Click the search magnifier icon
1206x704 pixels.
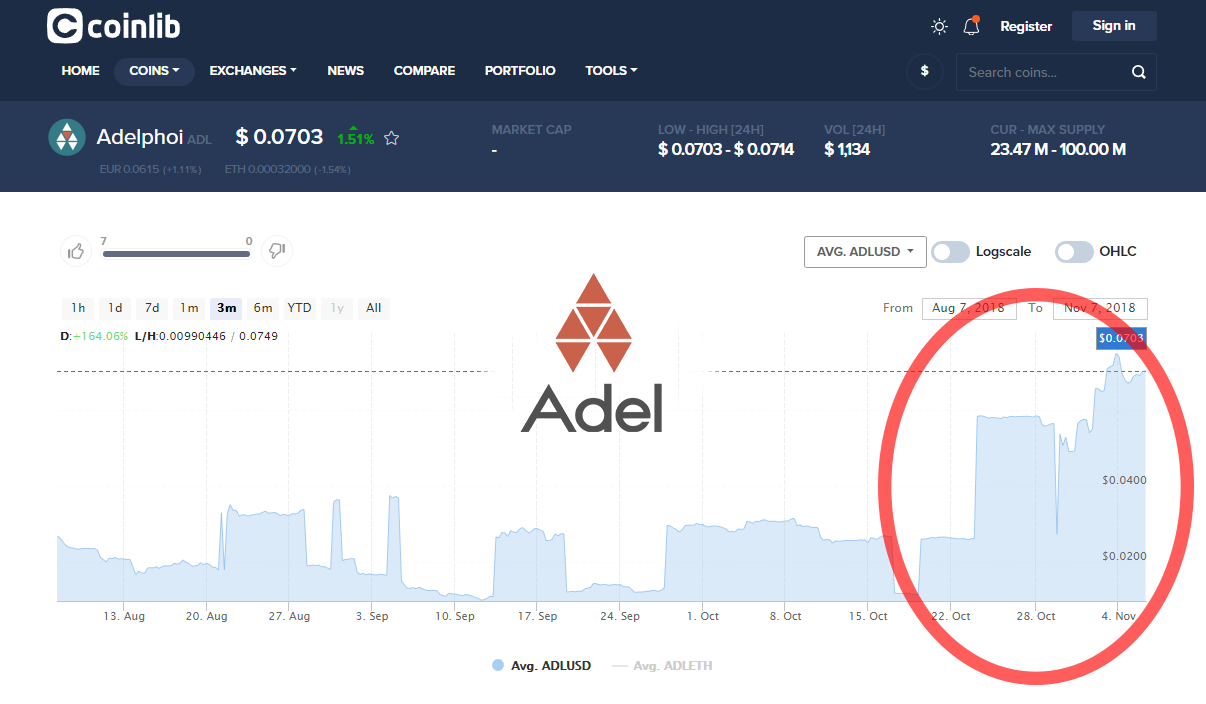pyautogui.click(x=1138, y=72)
